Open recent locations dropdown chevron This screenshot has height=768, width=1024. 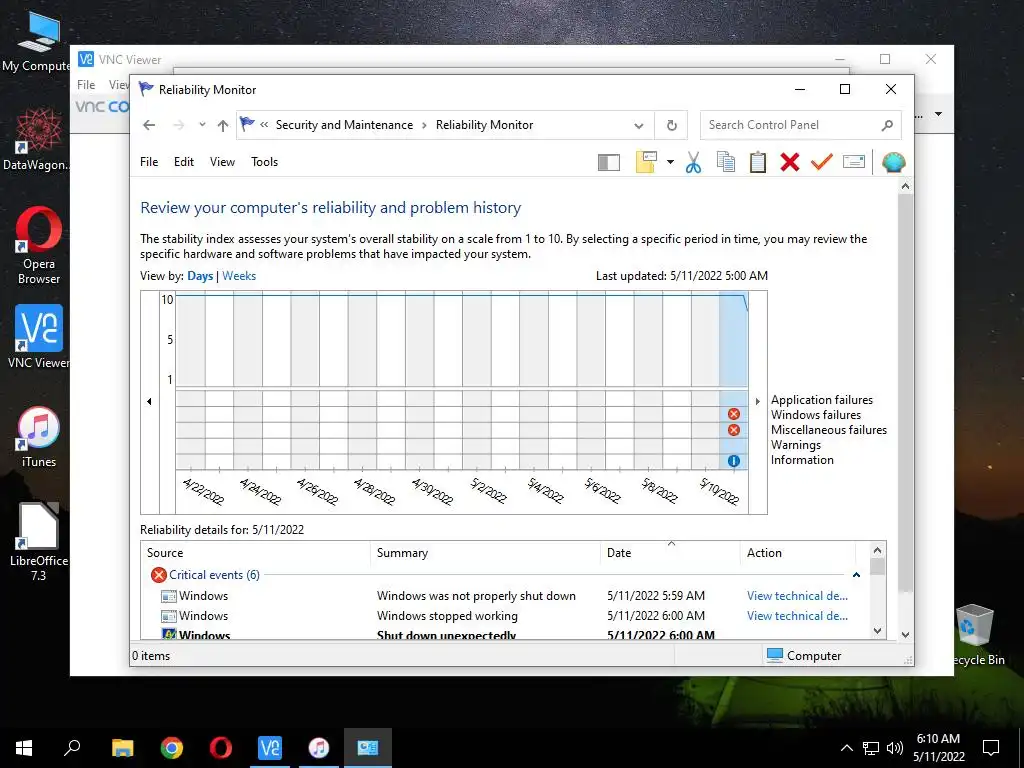click(202, 125)
